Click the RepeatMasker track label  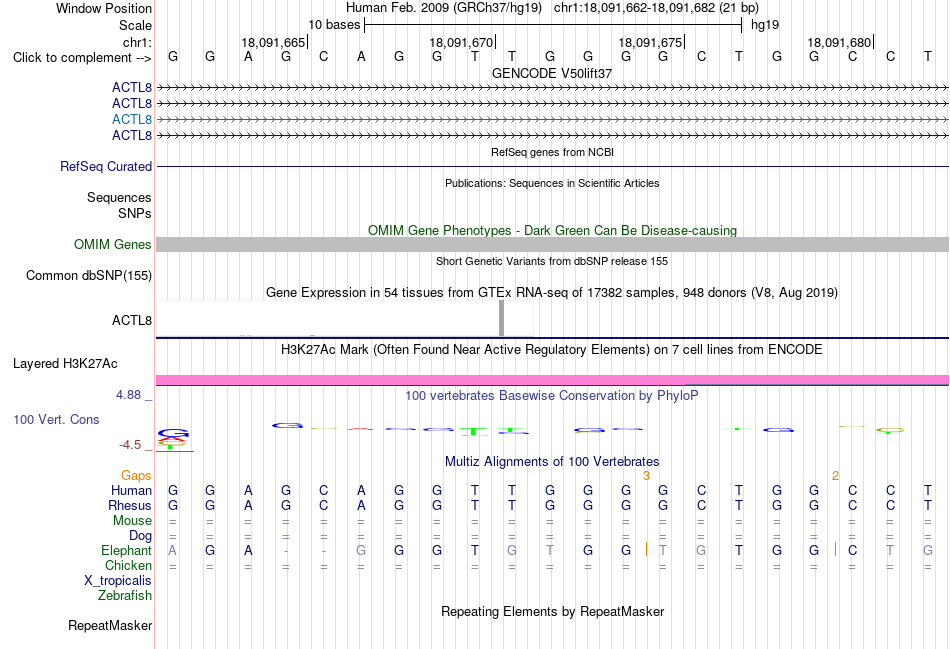pyautogui.click(x=110, y=625)
